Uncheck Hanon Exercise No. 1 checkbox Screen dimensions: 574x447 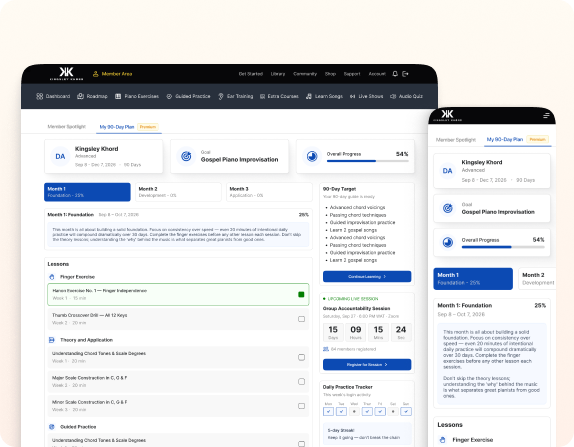pyautogui.click(x=301, y=294)
